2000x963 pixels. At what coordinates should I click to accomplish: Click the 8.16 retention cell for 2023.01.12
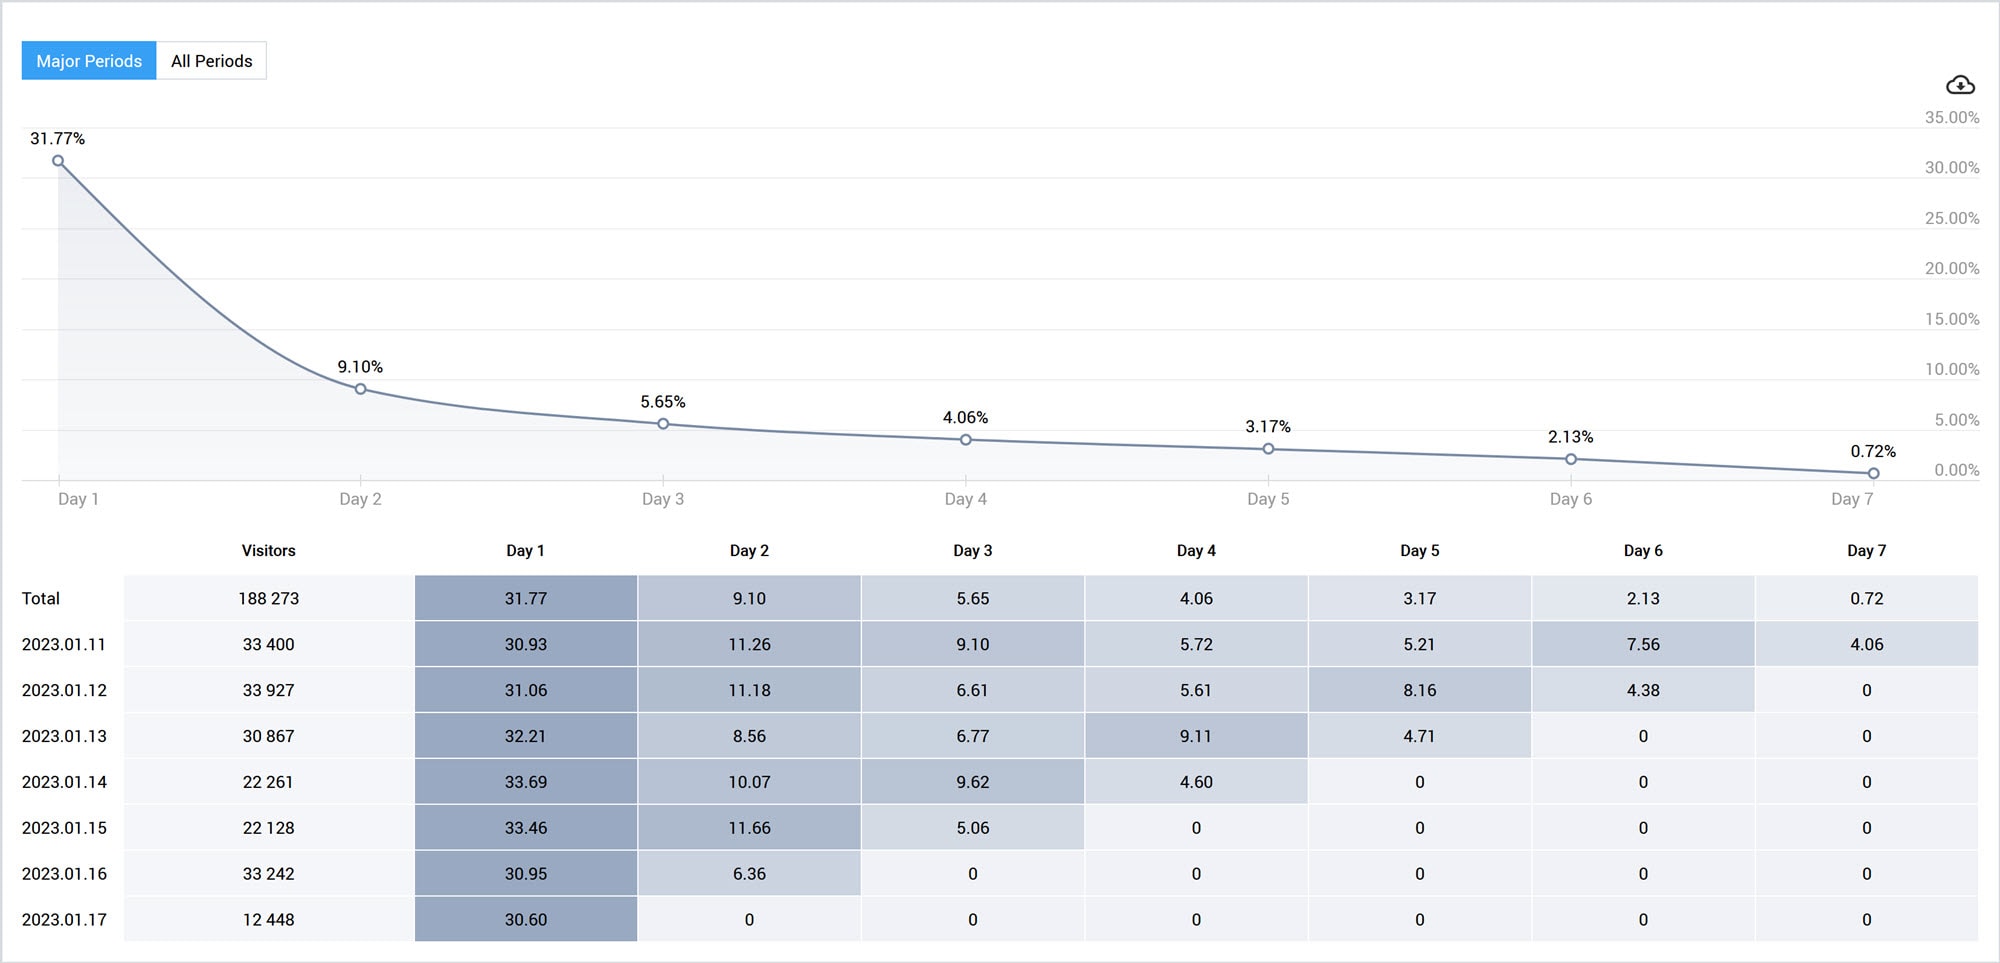tap(1419, 690)
